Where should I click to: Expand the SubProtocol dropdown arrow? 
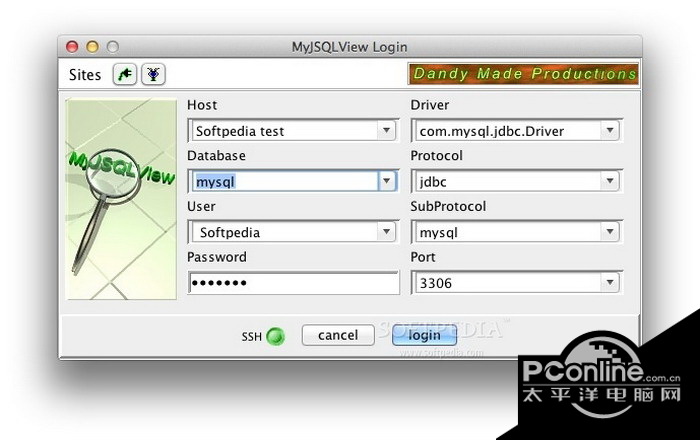click(610, 232)
